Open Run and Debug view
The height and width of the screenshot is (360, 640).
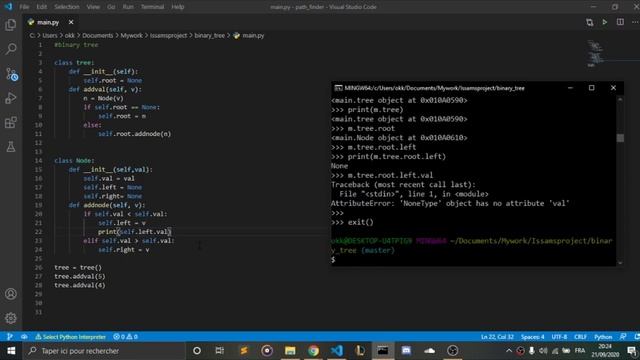click(x=11, y=98)
